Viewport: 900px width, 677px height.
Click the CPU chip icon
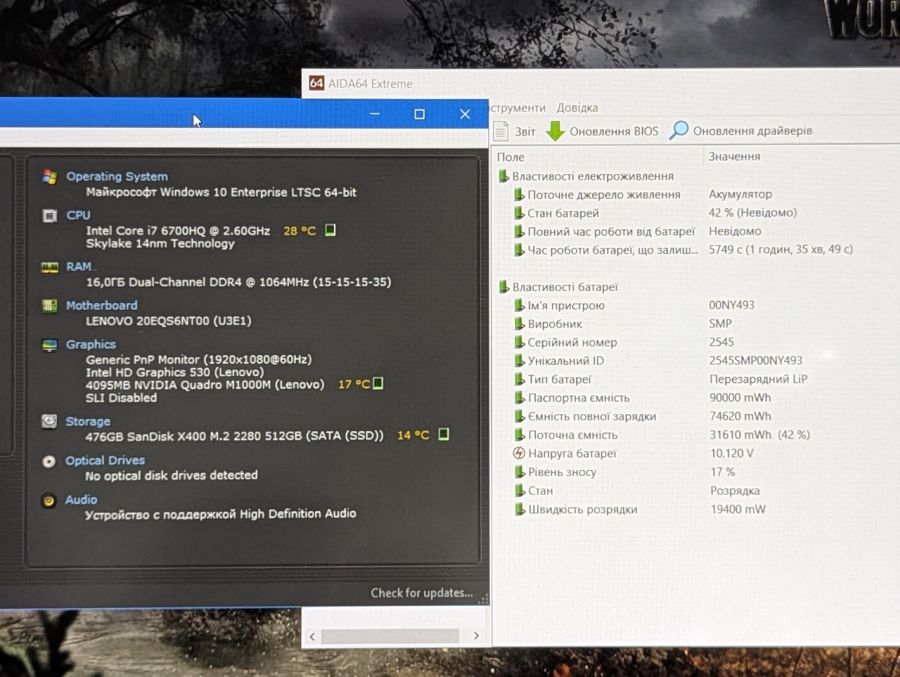point(50,215)
